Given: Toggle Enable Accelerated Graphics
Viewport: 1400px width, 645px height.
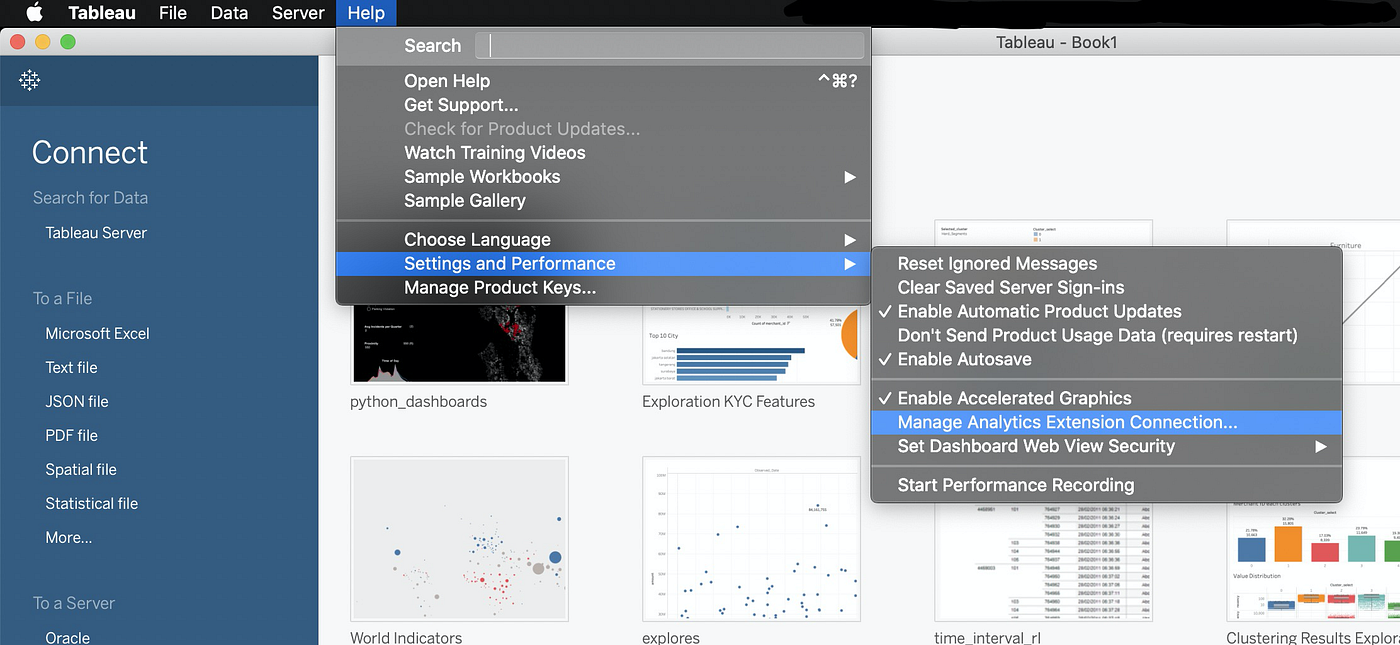Looking at the screenshot, I should (x=1107, y=399).
